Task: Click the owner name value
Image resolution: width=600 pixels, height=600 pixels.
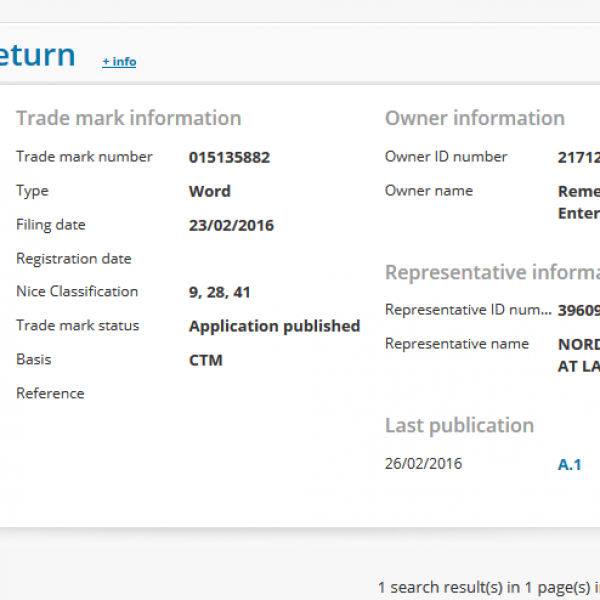Action: pyautogui.click(x=579, y=201)
